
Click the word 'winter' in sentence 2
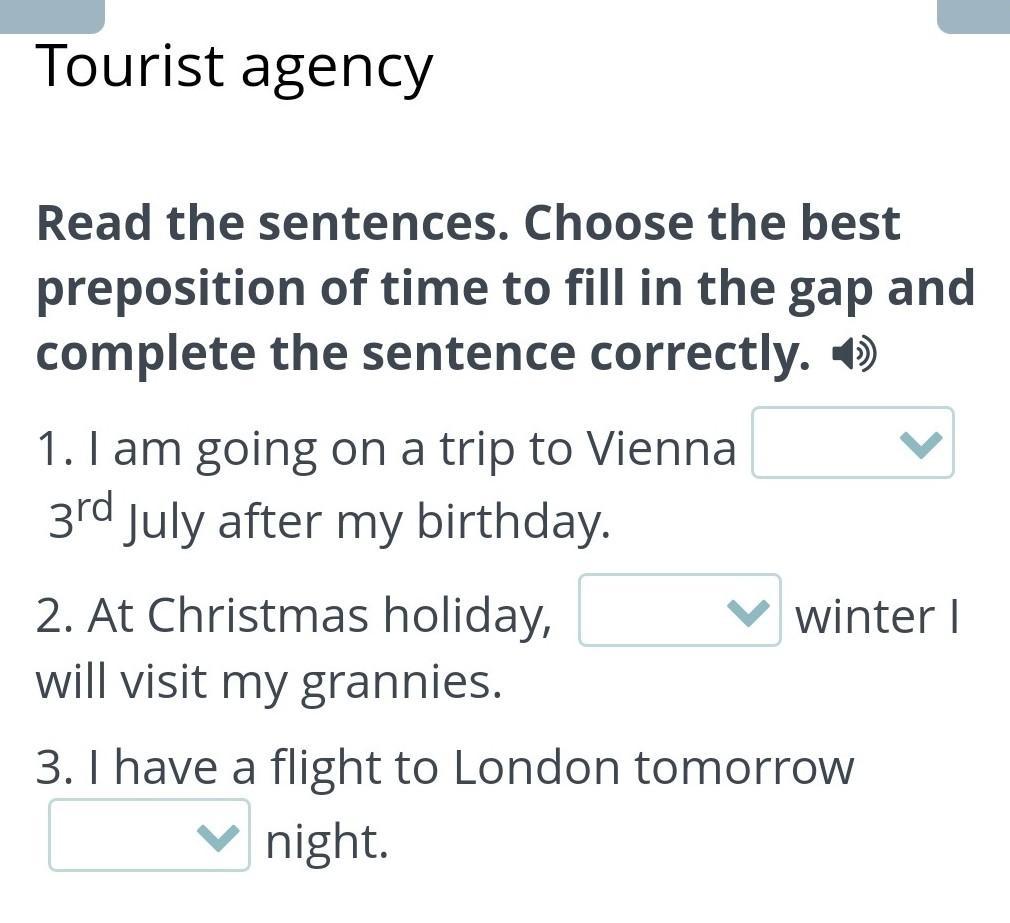(x=865, y=616)
